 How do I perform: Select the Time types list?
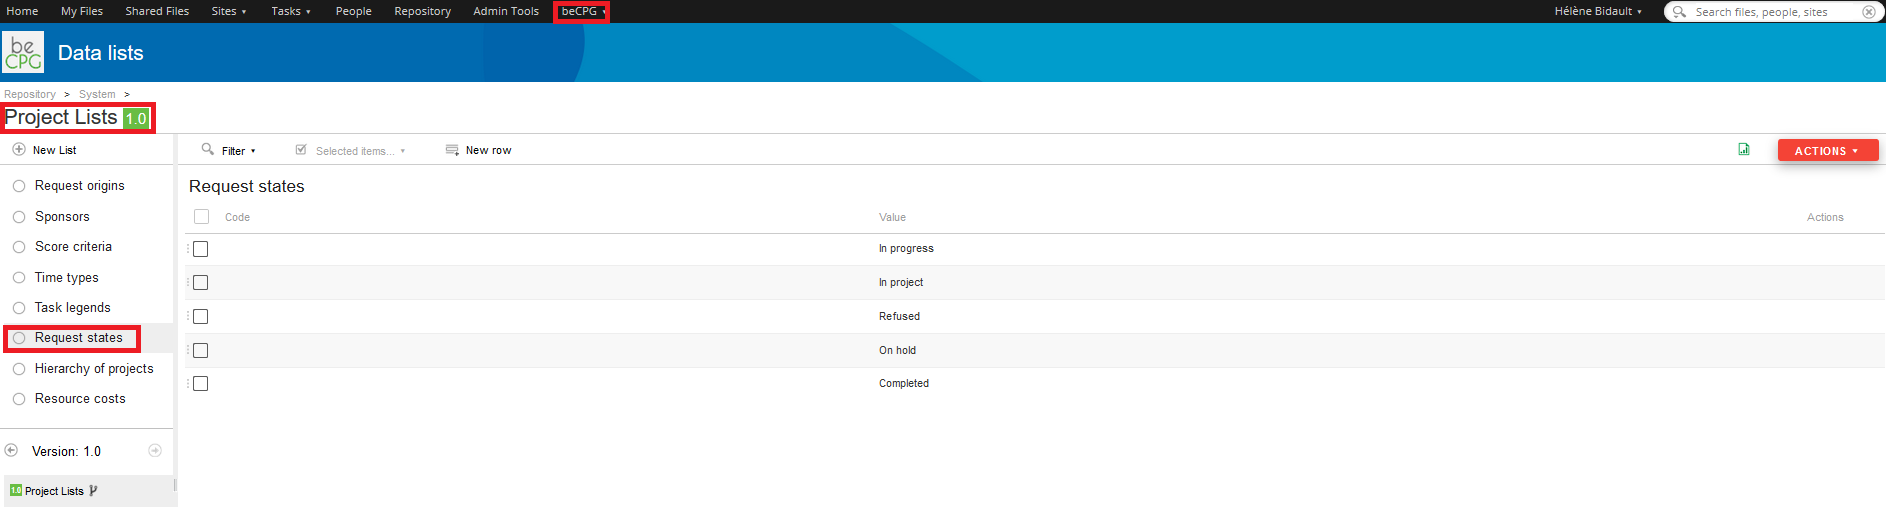(66, 278)
